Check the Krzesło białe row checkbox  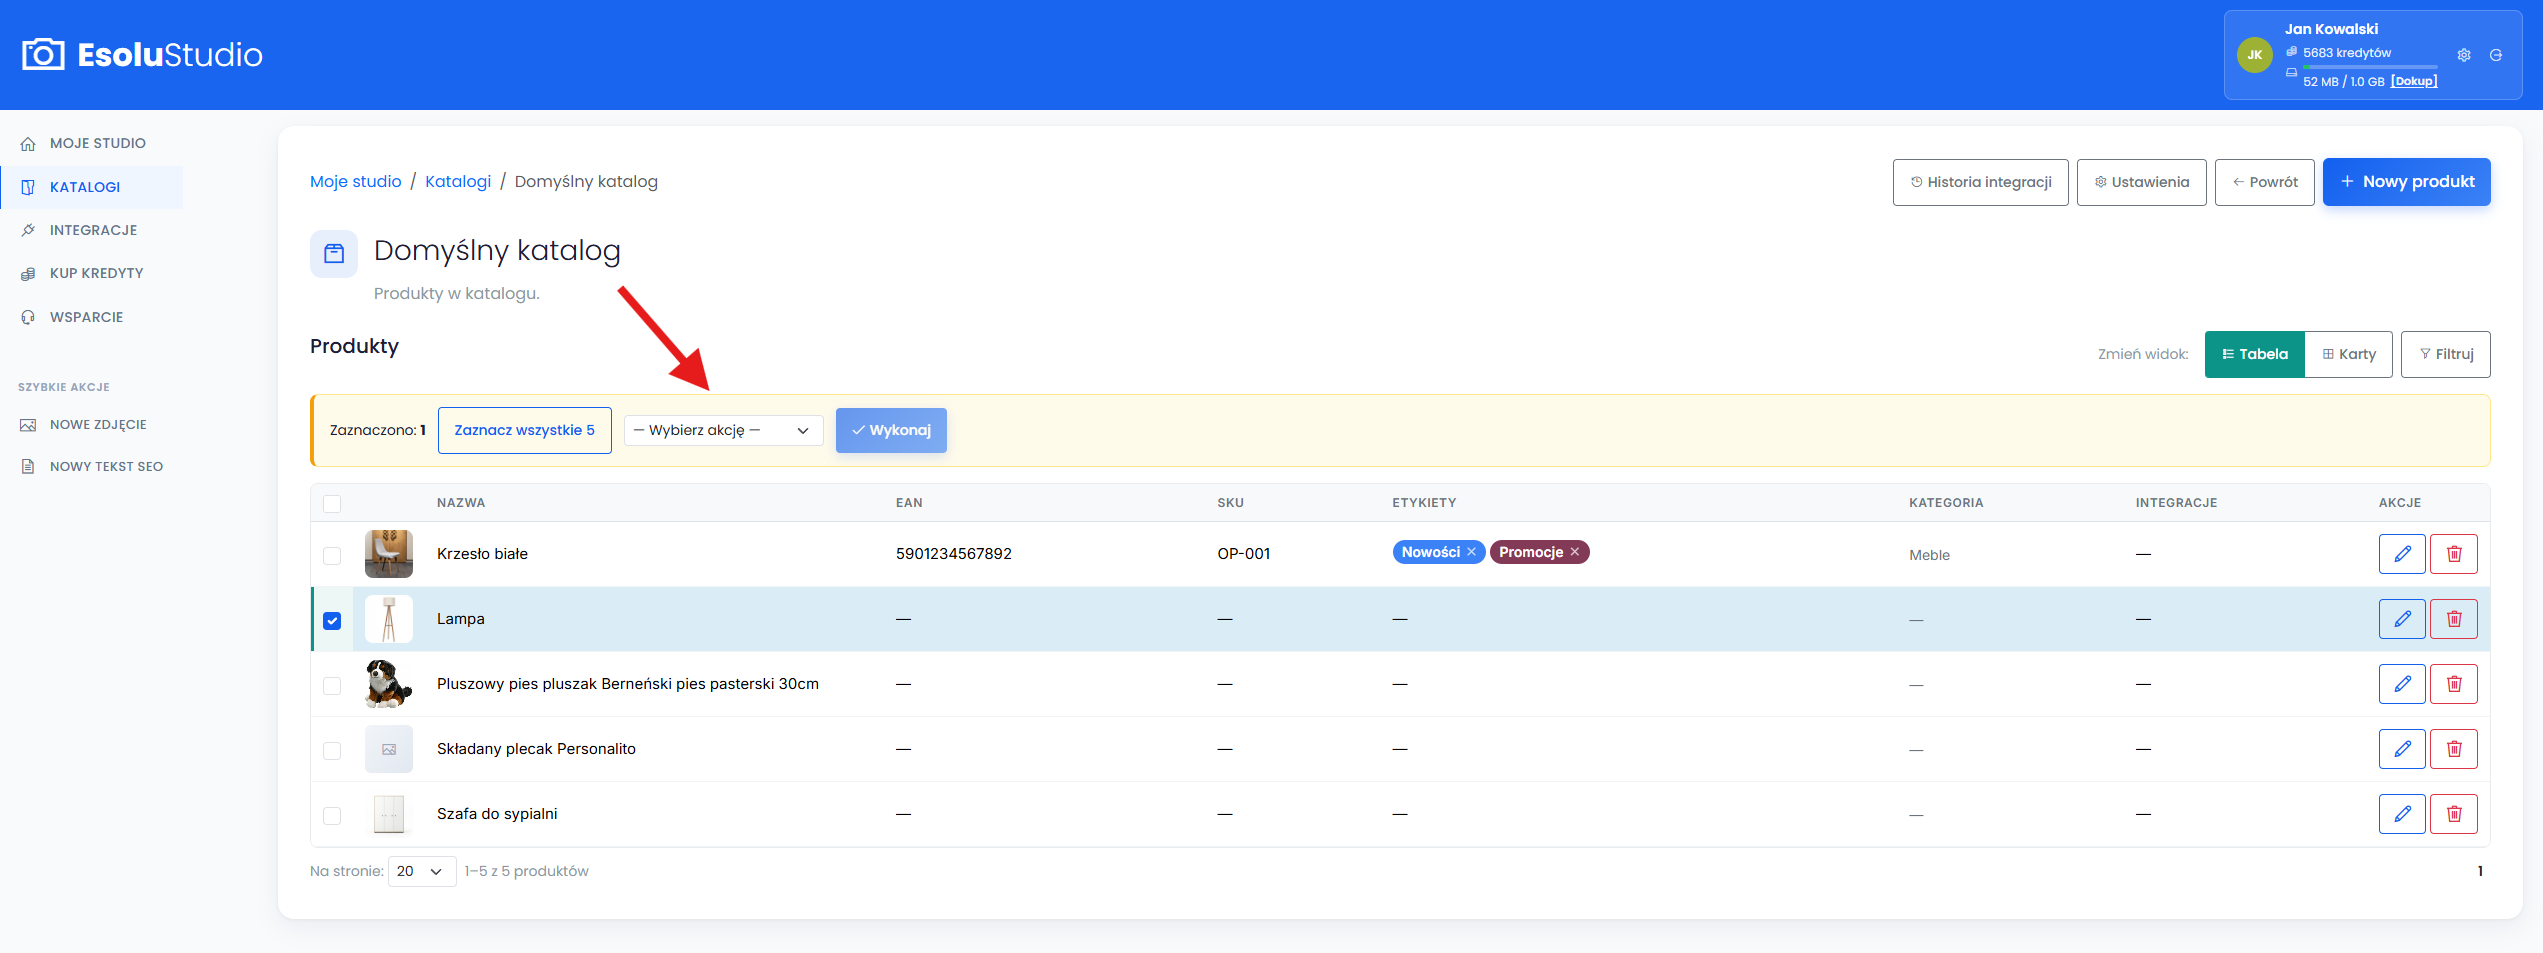pyautogui.click(x=332, y=555)
